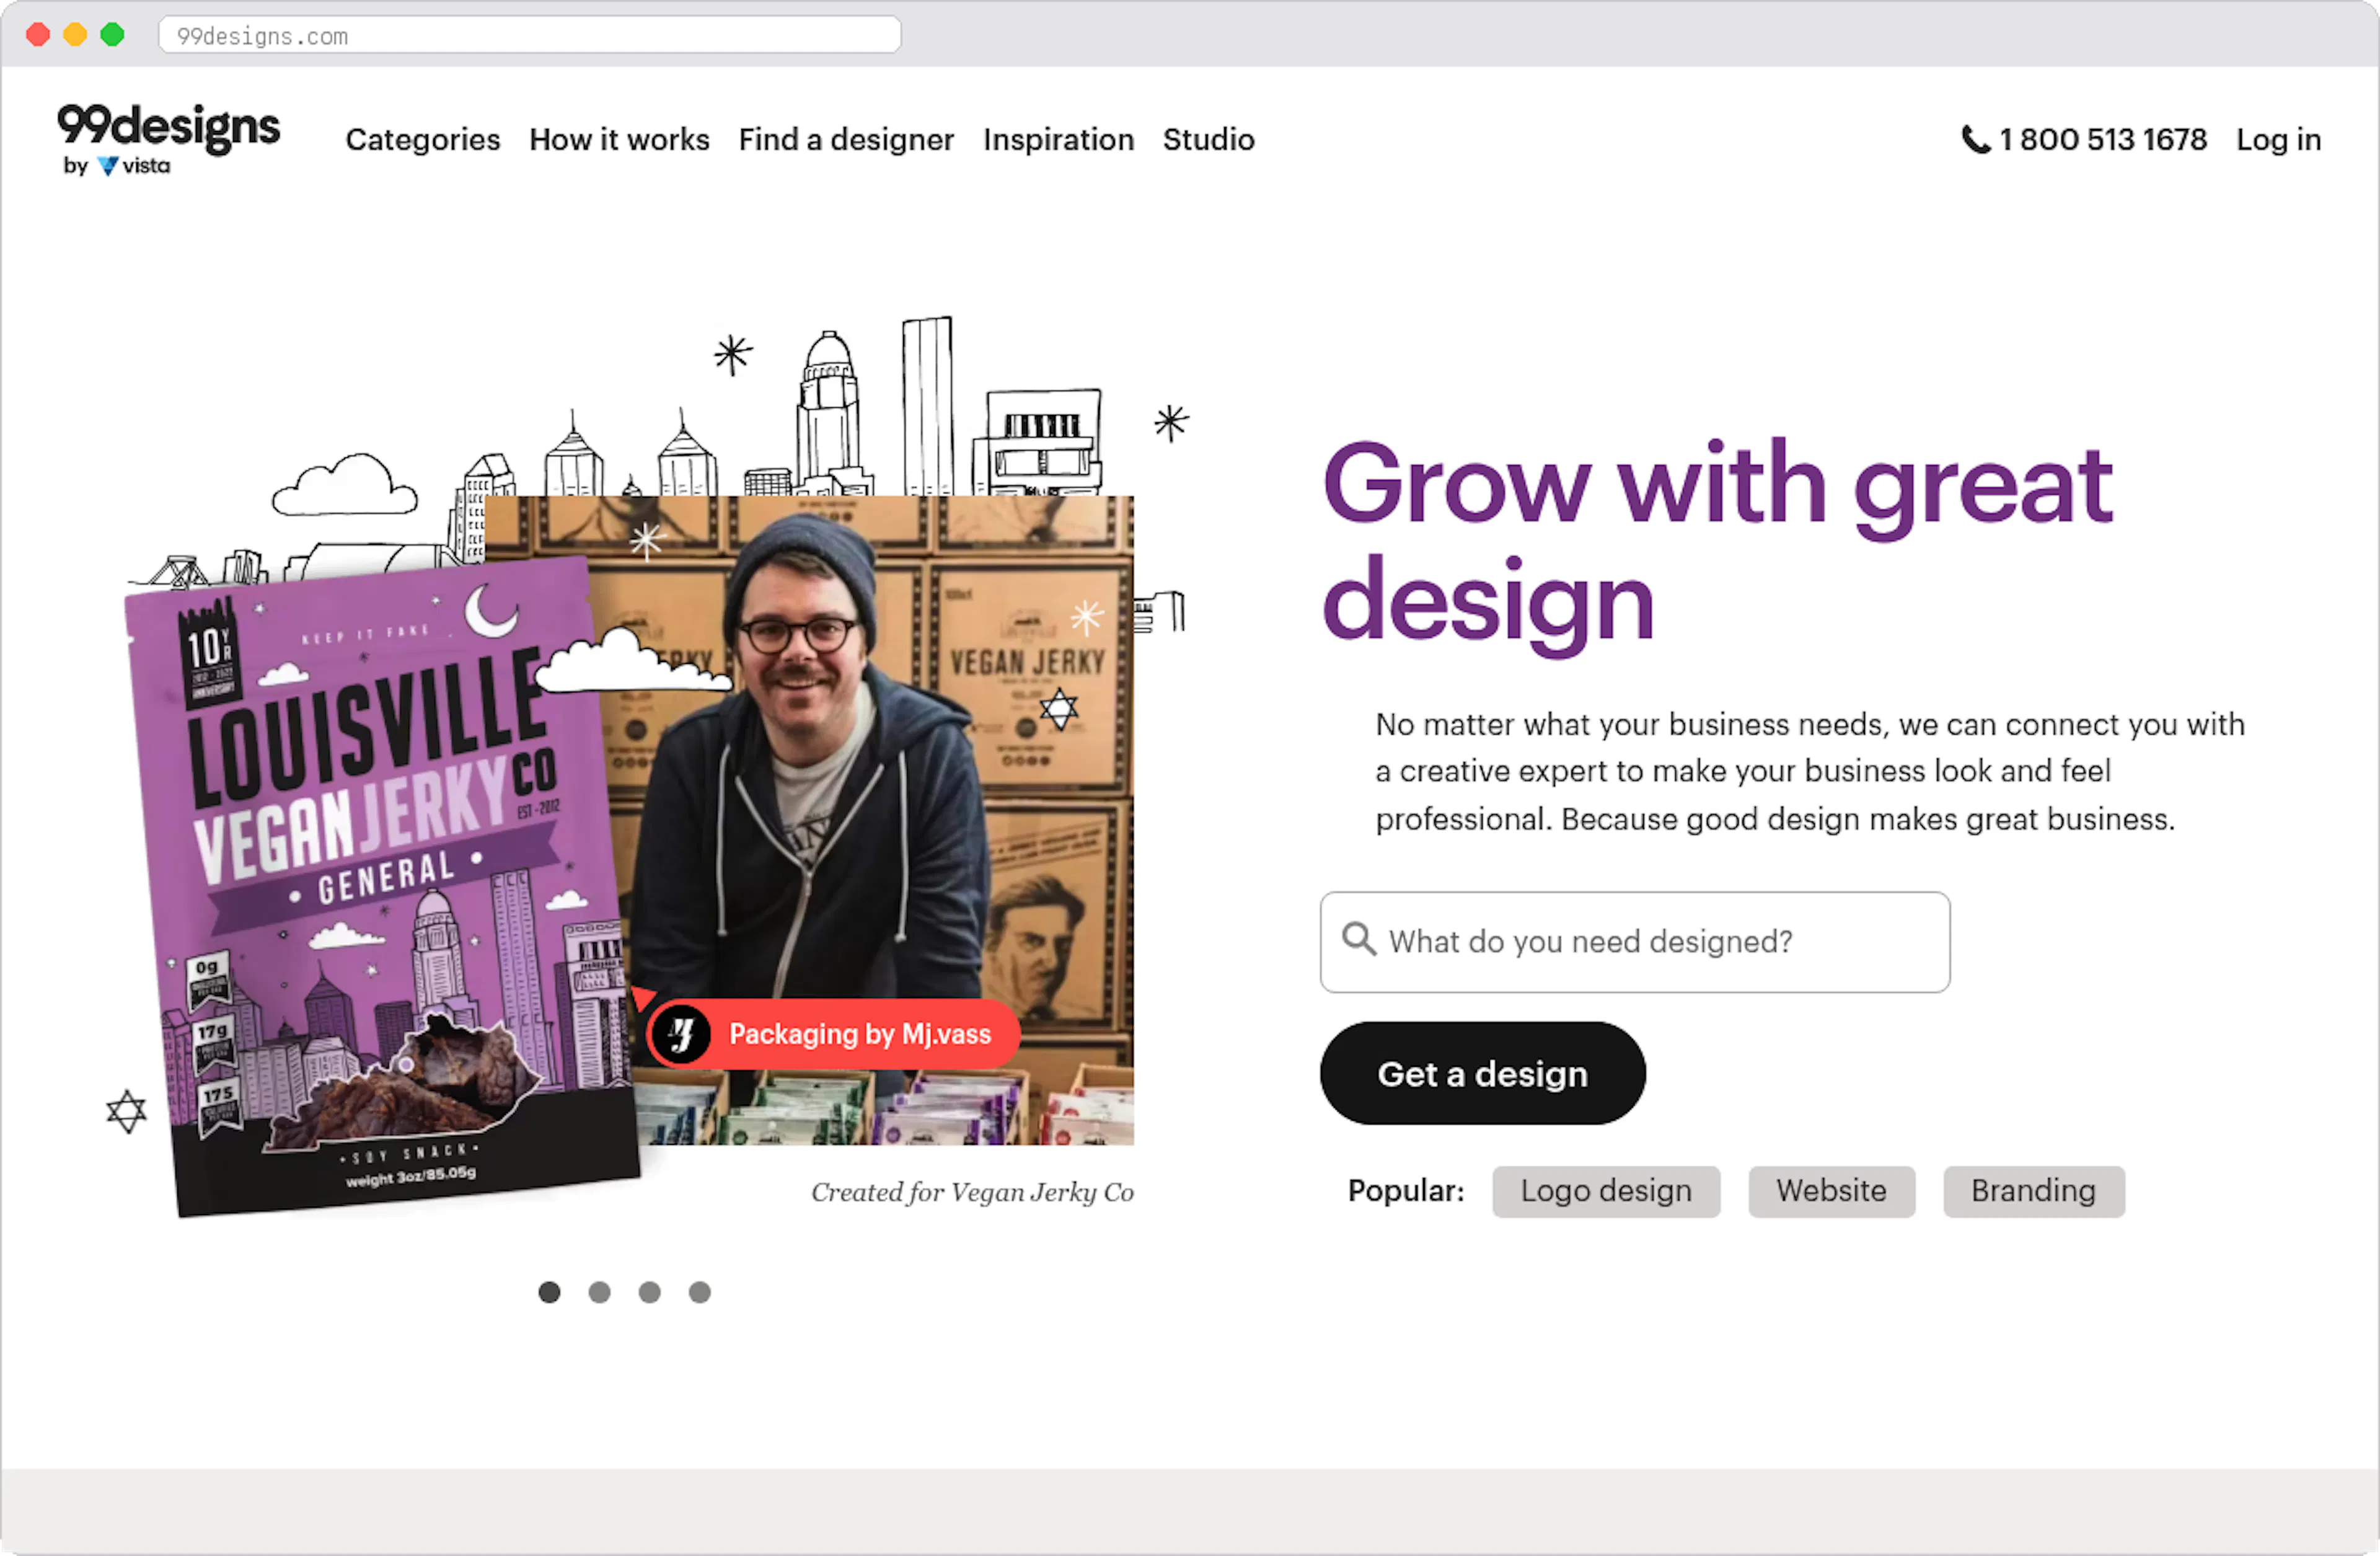Select Studio in the navigation menu

point(1208,140)
